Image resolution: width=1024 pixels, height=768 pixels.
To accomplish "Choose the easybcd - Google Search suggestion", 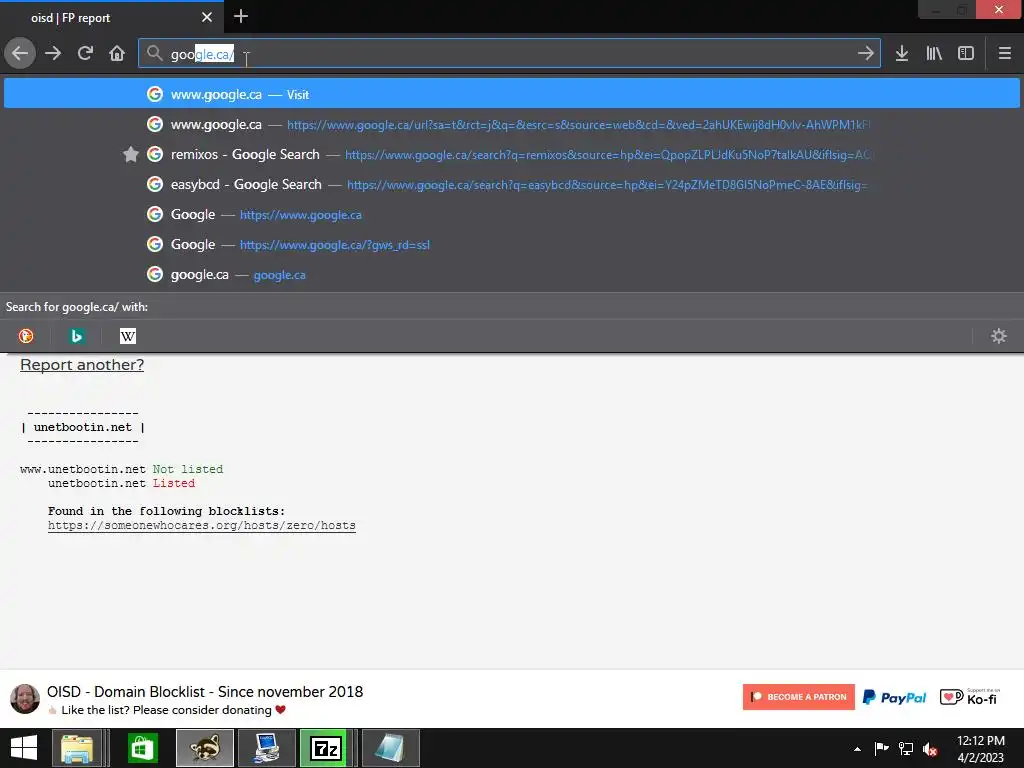I will click(511, 184).
